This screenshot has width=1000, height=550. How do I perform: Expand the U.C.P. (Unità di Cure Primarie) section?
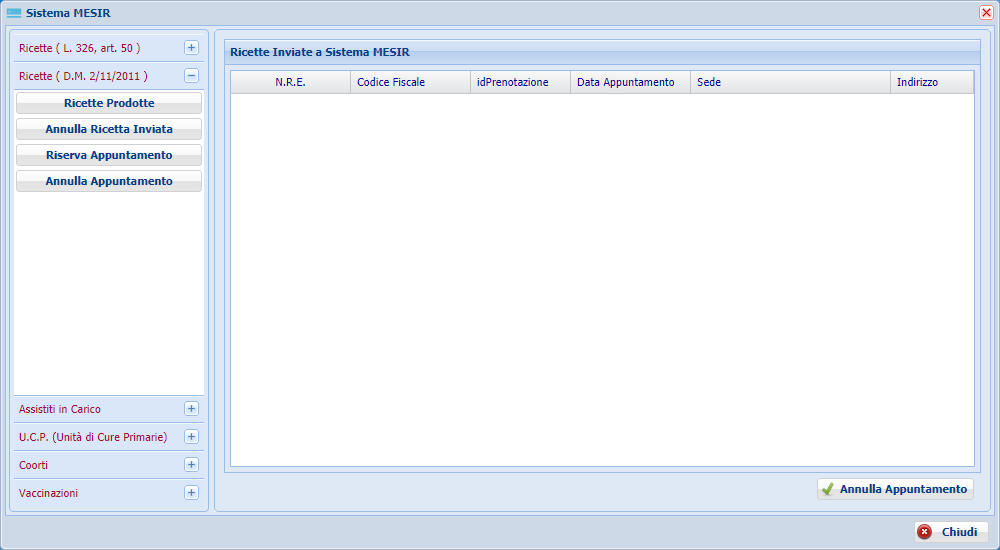click(x=191, y=437)
